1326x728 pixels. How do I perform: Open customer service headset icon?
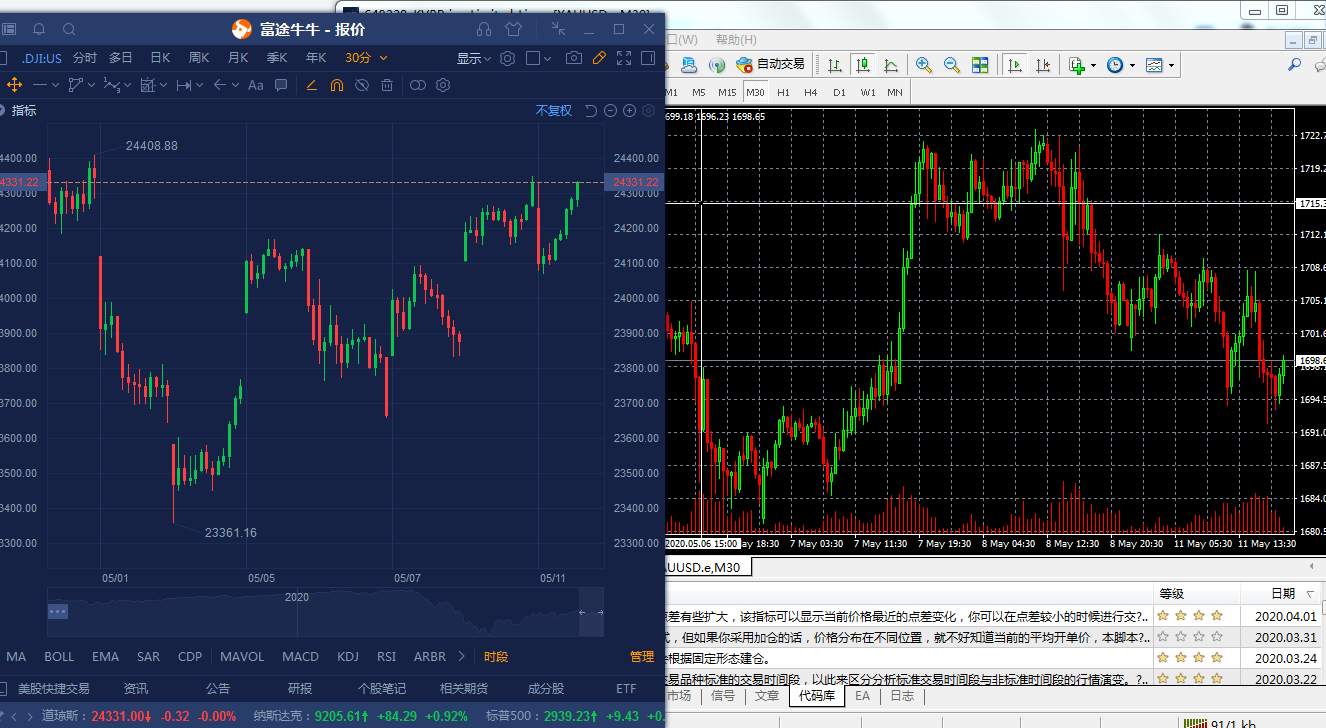coord(484,29)
